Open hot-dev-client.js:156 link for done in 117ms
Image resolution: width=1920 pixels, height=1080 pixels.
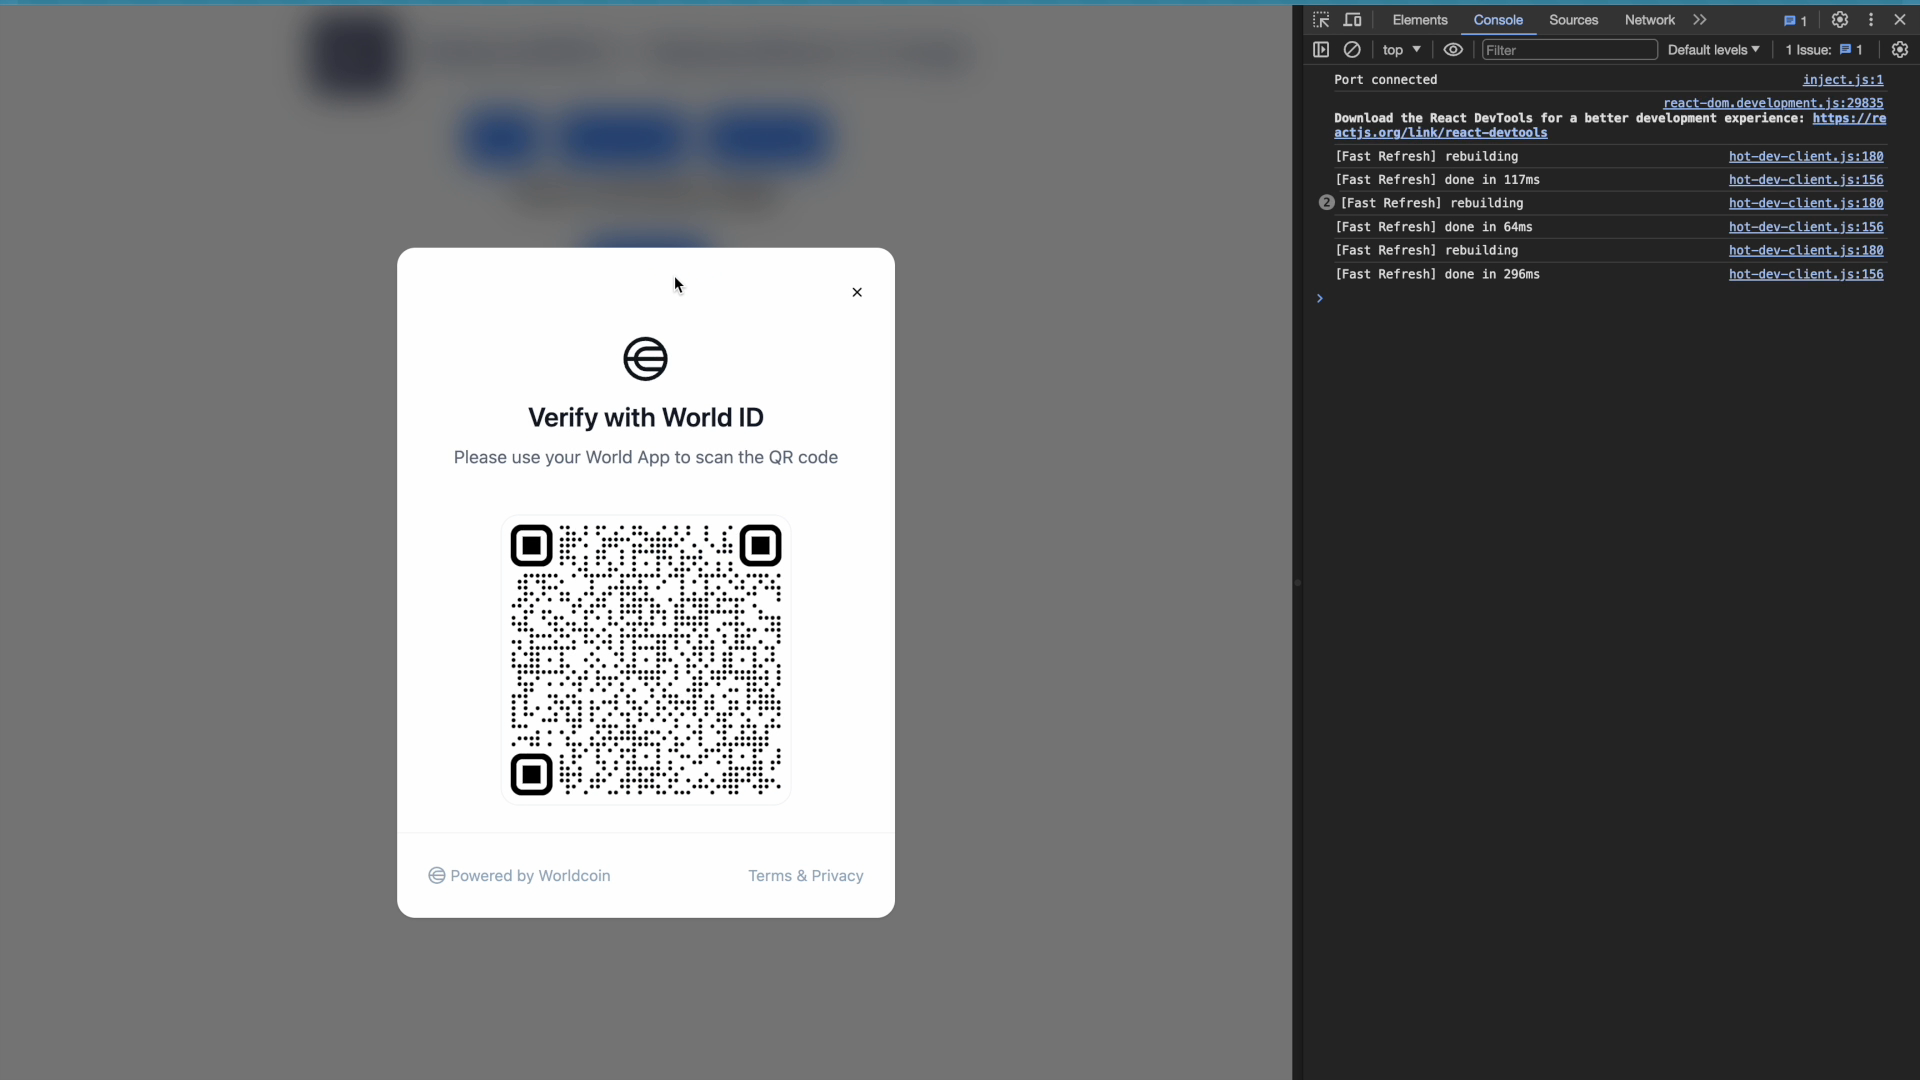[1806, 180]
